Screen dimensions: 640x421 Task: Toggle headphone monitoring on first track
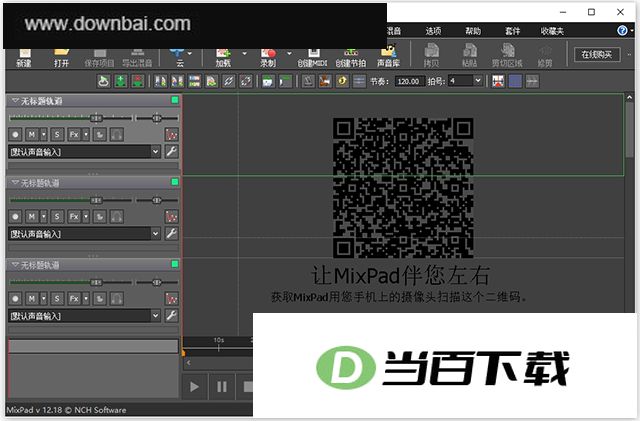pos(116,134)
